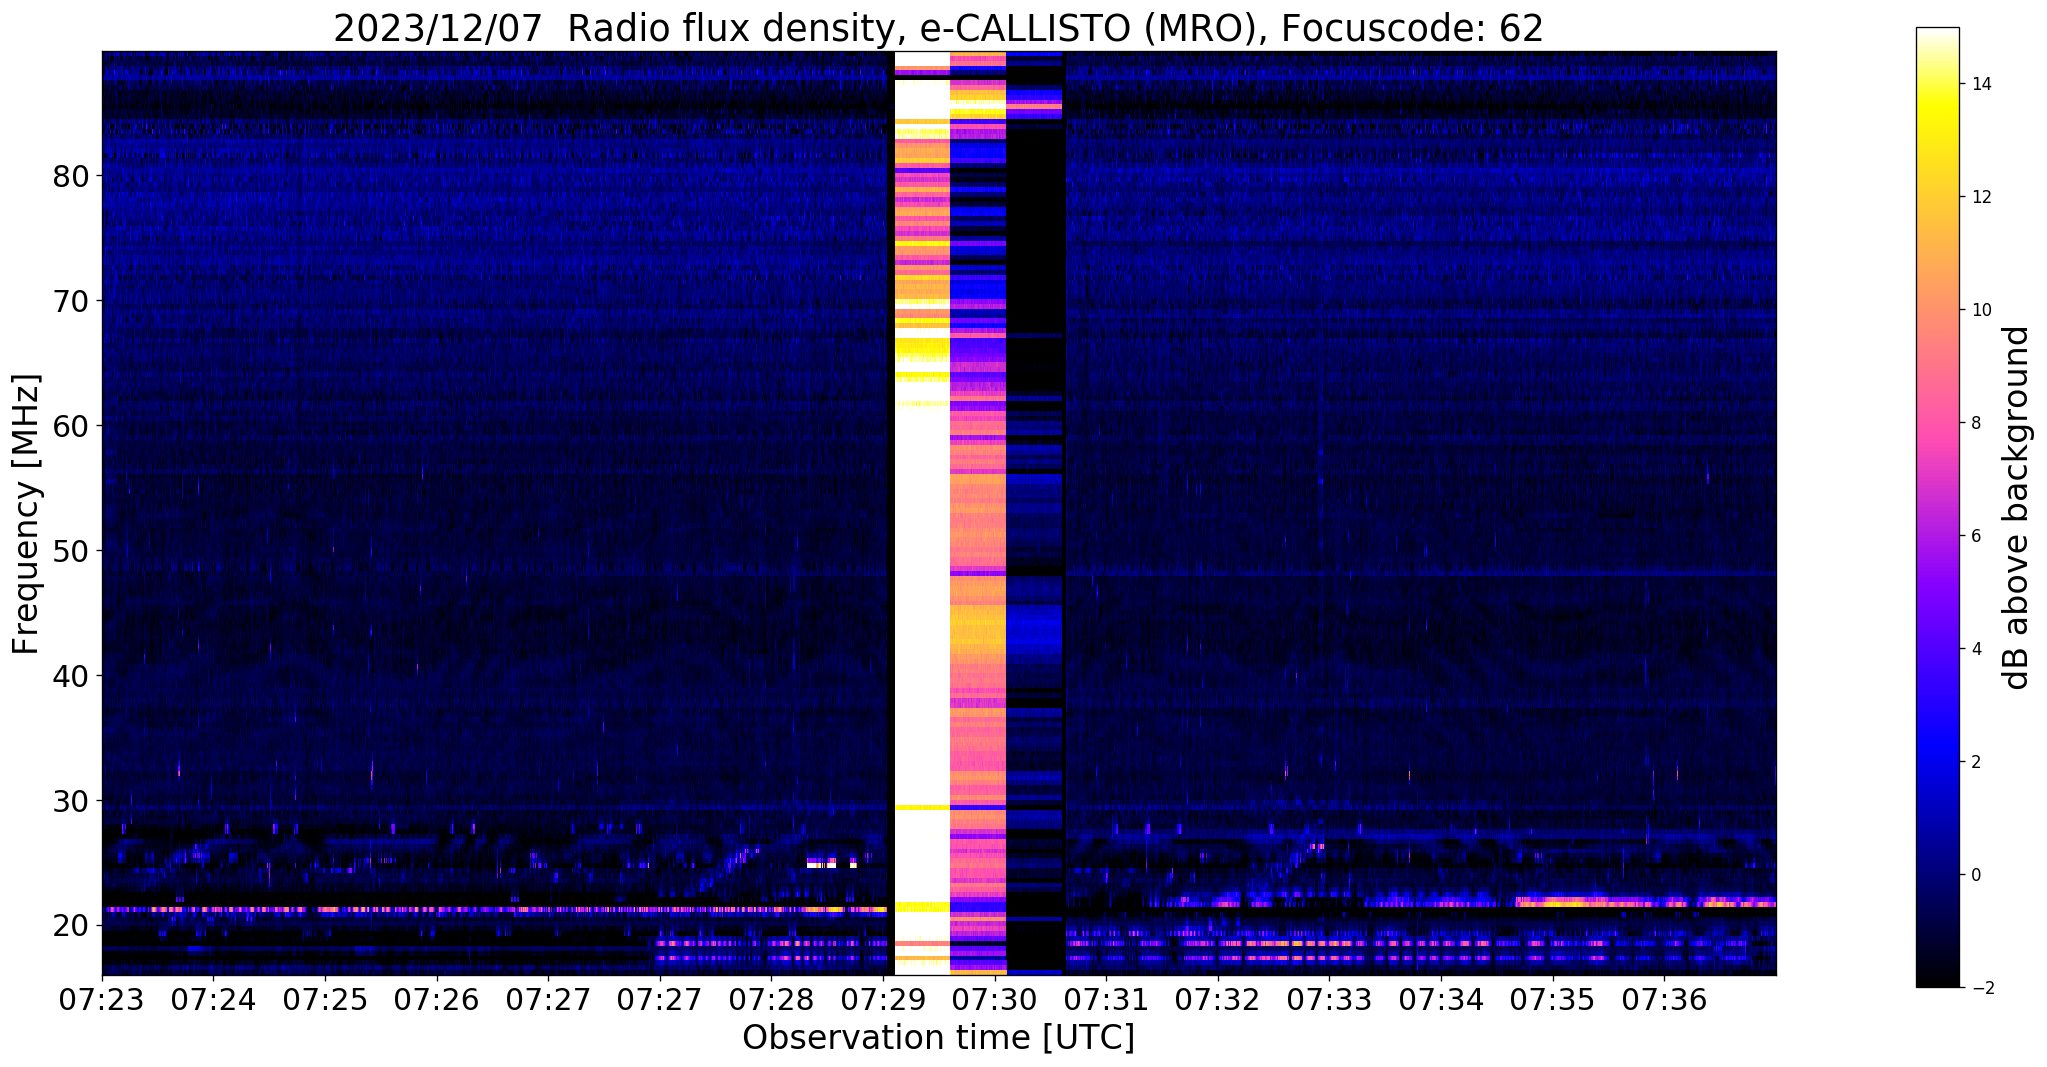The image size is (2047, 1067).
Task: Click the 07:24 time tick label
Action: click(x=213, y=999)
